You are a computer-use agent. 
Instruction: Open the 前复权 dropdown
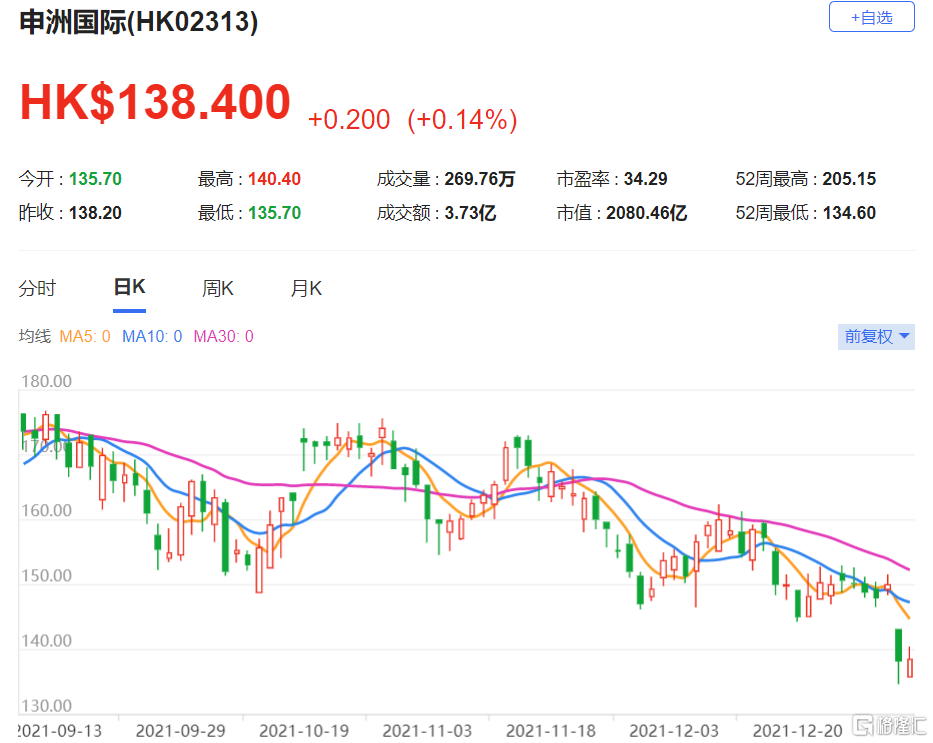[x=876, y=337]
